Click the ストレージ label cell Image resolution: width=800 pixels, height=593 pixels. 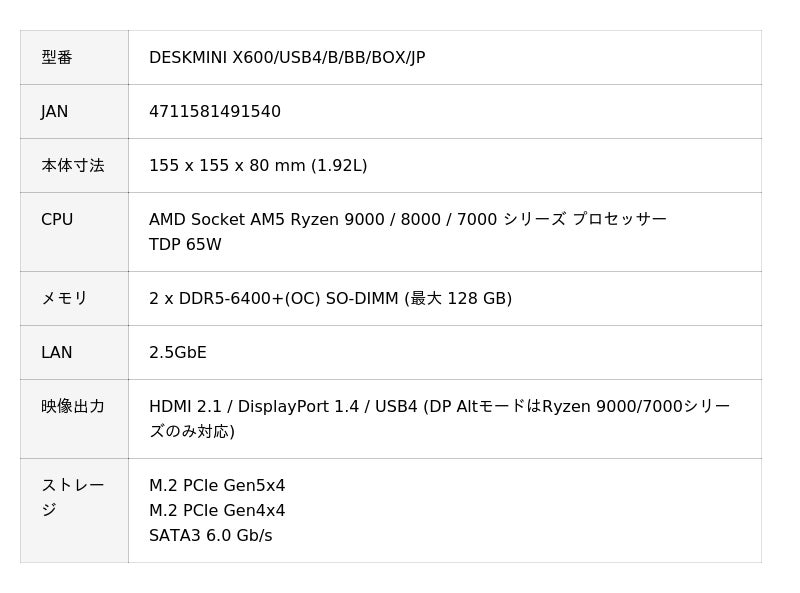(72, 497)
